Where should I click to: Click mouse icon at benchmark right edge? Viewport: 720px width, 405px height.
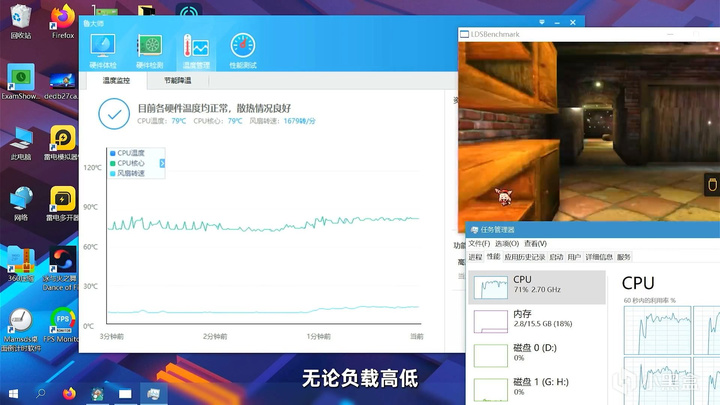coord(712,185)
